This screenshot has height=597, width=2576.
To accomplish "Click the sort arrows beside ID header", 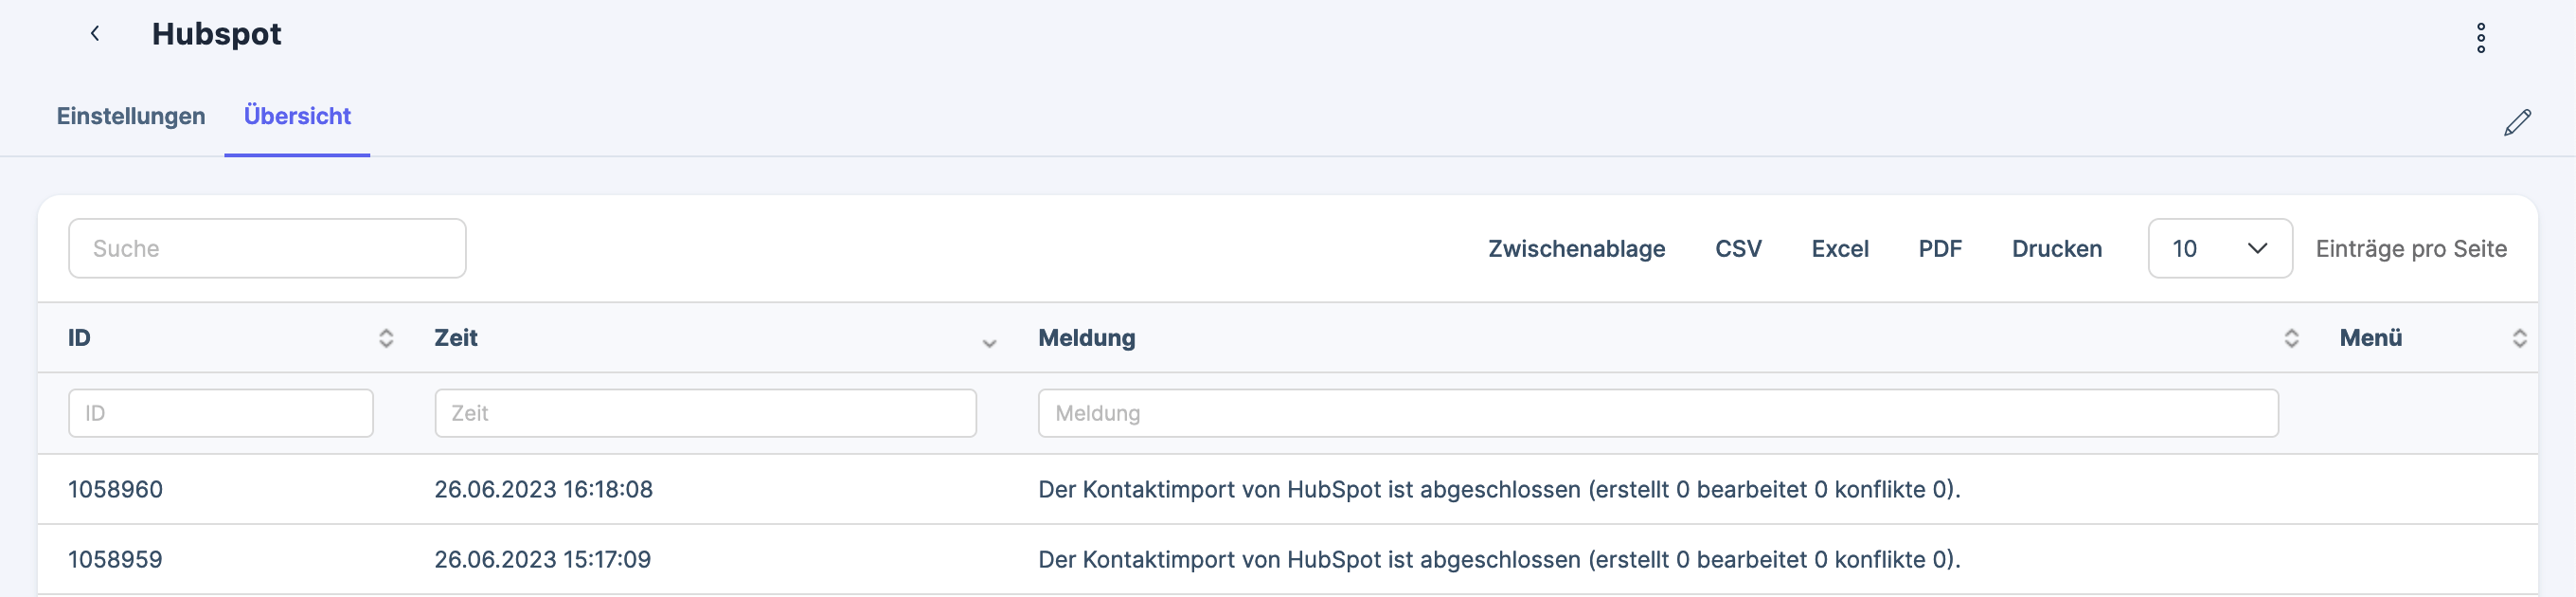I will point(385,338).
